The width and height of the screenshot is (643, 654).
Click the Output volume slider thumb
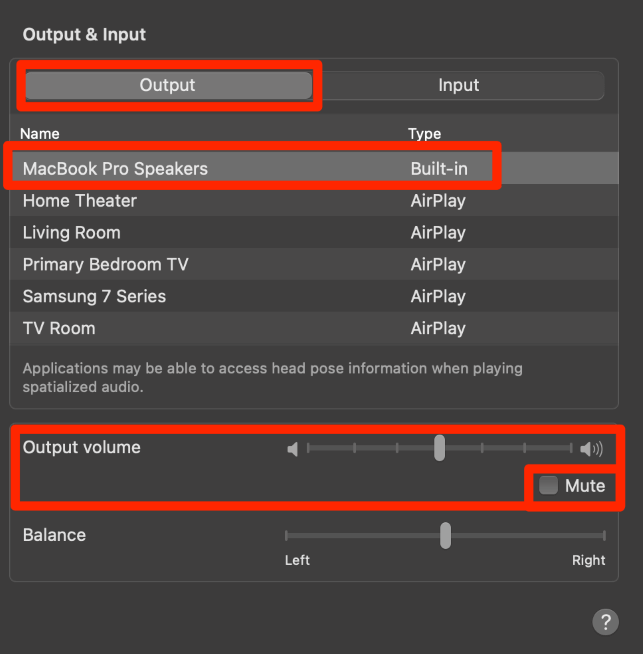439,448
